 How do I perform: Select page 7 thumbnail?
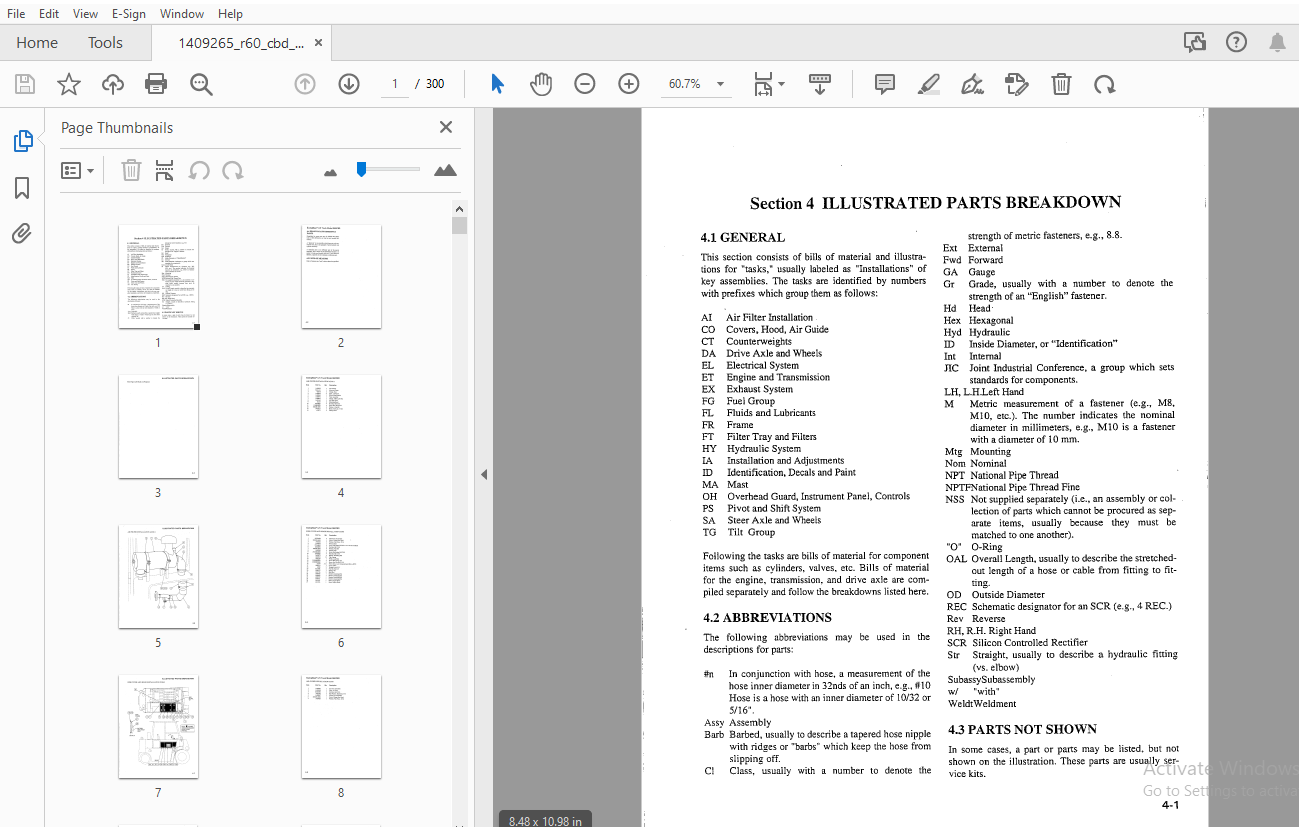(x=158, y=727)
